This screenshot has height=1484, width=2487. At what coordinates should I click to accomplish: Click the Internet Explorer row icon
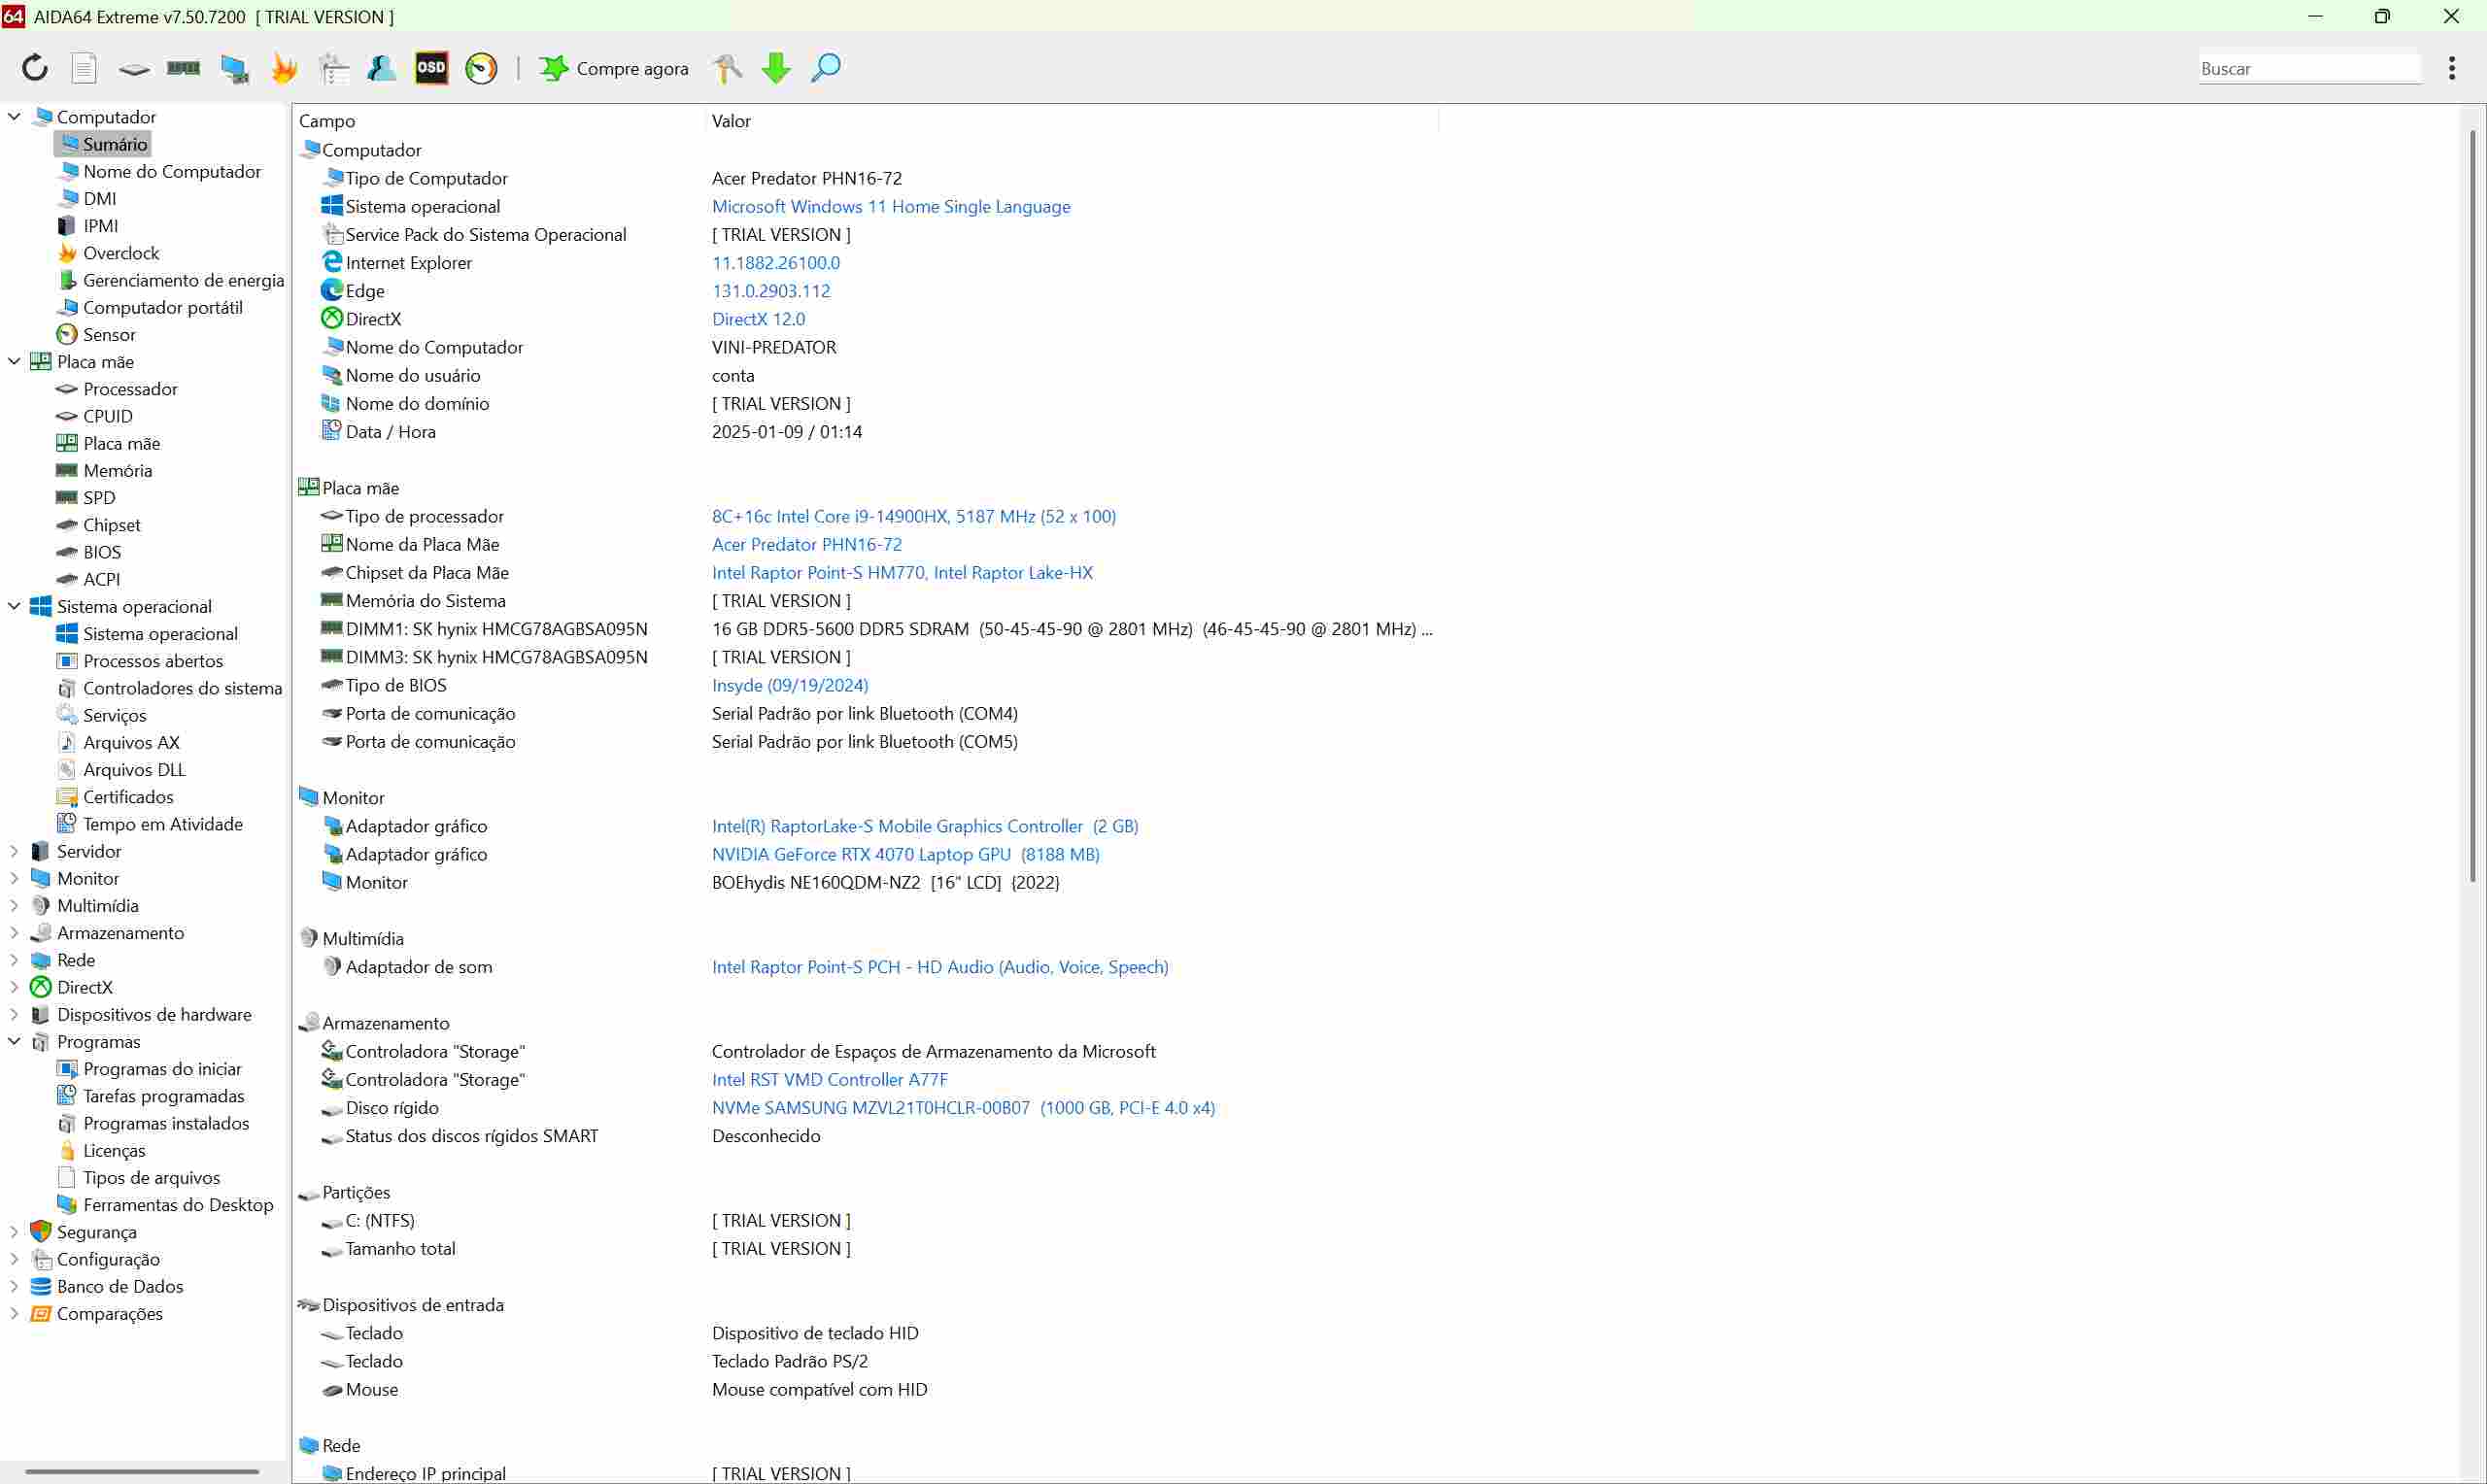point(332,262)
